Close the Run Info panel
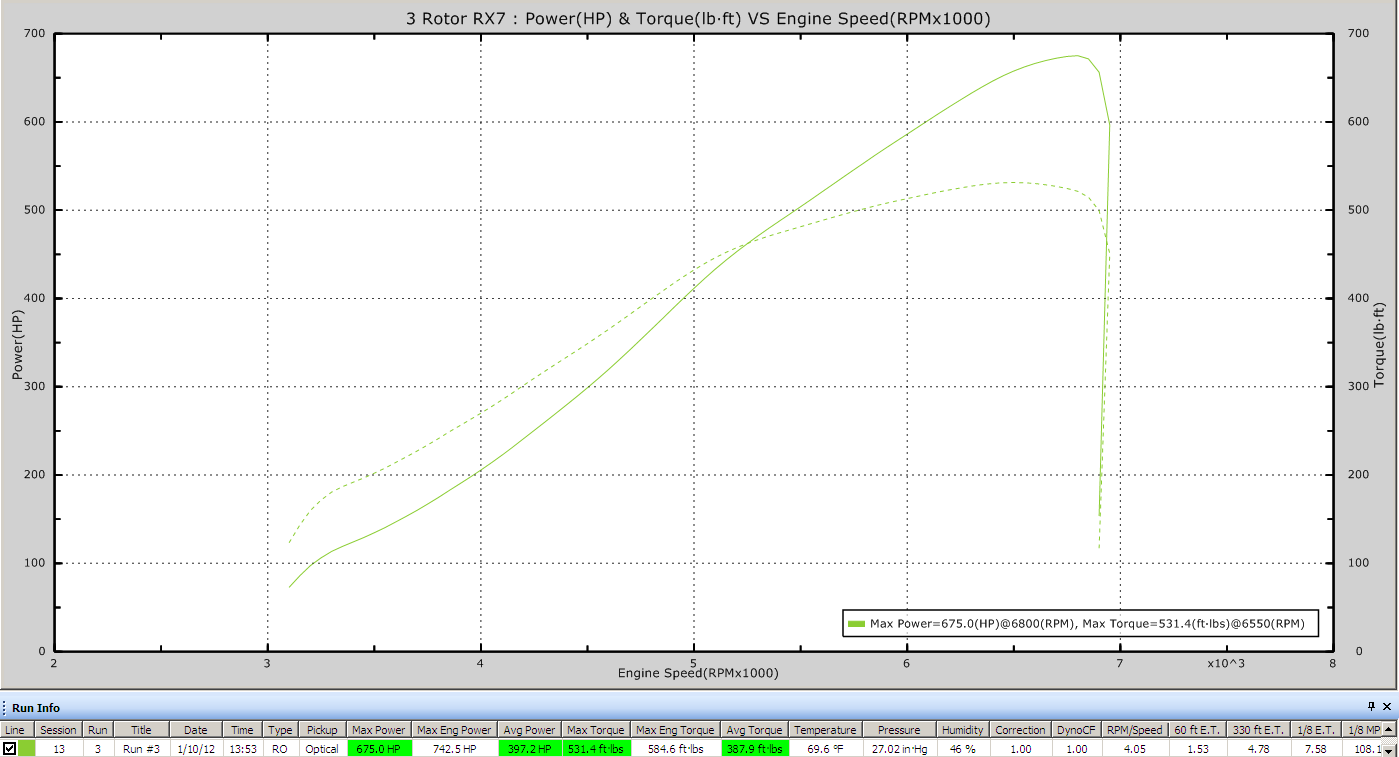The height and width of the screenshot is (757, 1399). 1387,707
